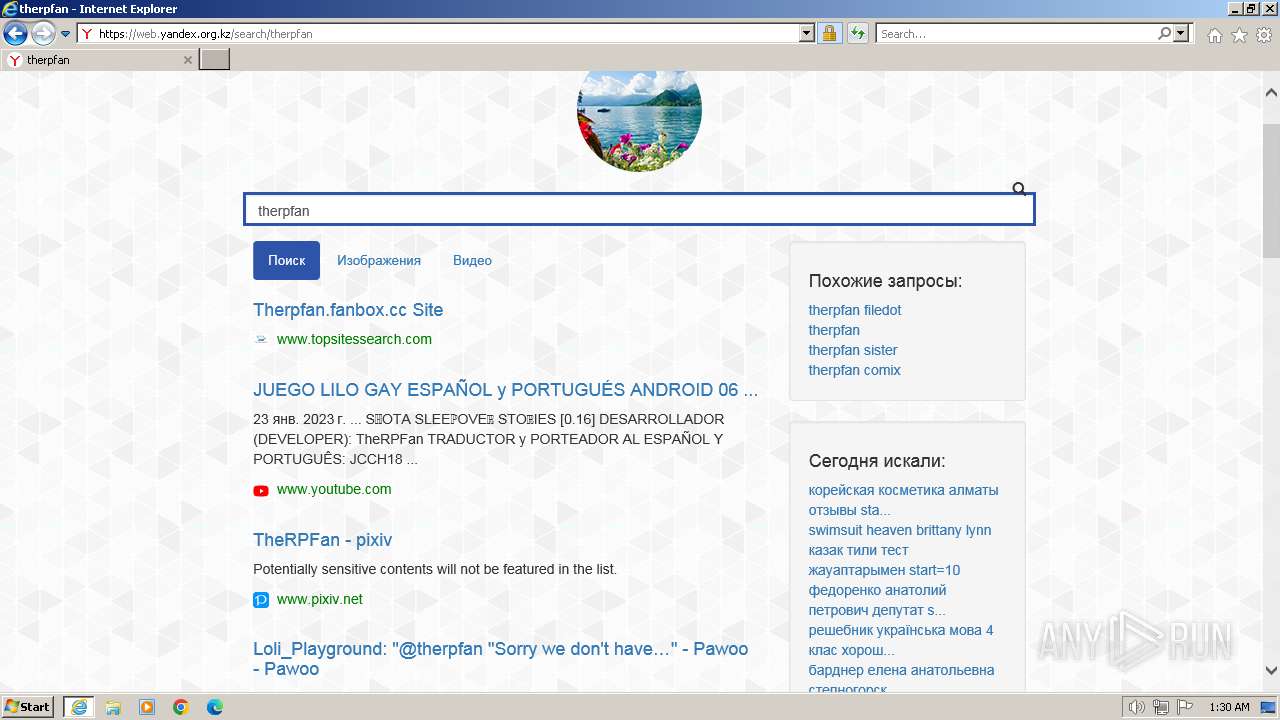Select related query therpfan comix
The width and height of the screenshot is (1280, 720).
(x=855, y=370)
